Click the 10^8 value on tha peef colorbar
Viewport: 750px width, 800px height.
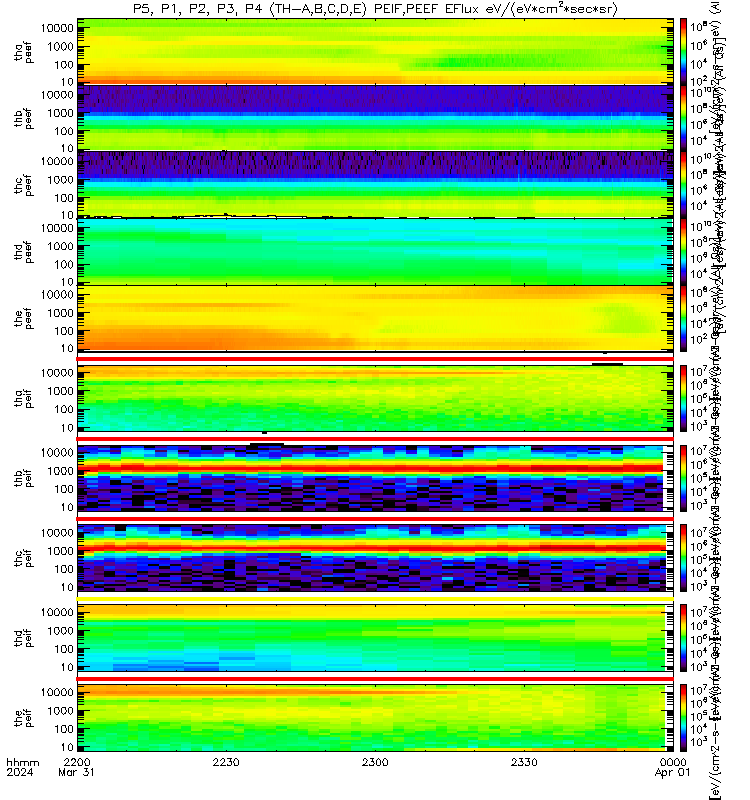pos(698,26)
